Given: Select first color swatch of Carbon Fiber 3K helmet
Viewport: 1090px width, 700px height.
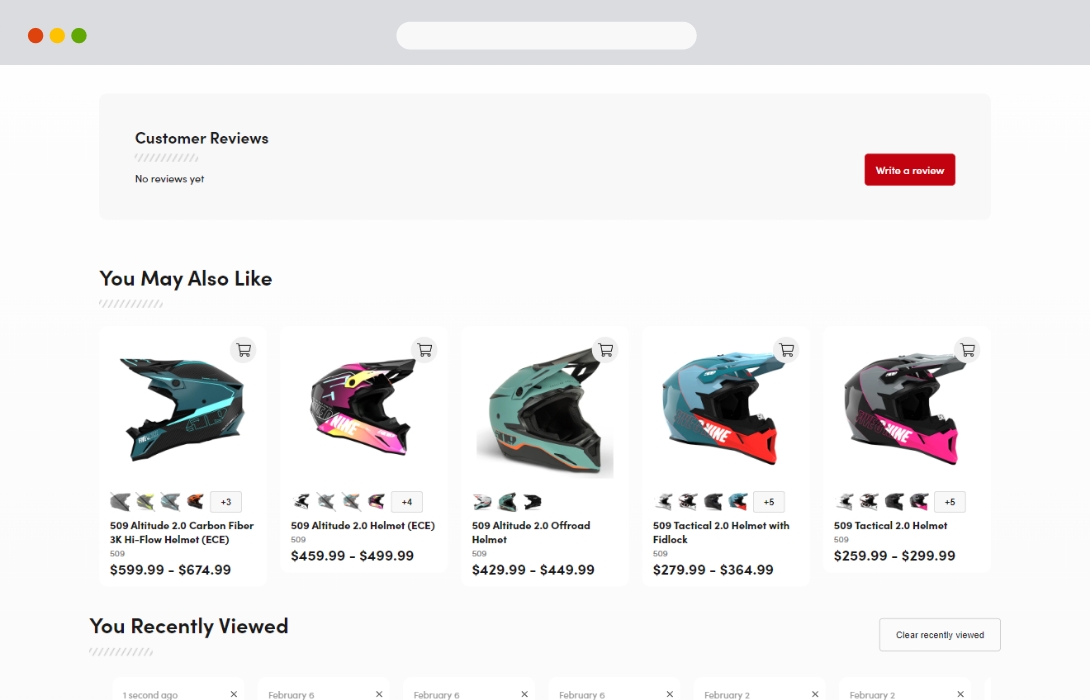Looking at the screenshot, I should (120, 501).
